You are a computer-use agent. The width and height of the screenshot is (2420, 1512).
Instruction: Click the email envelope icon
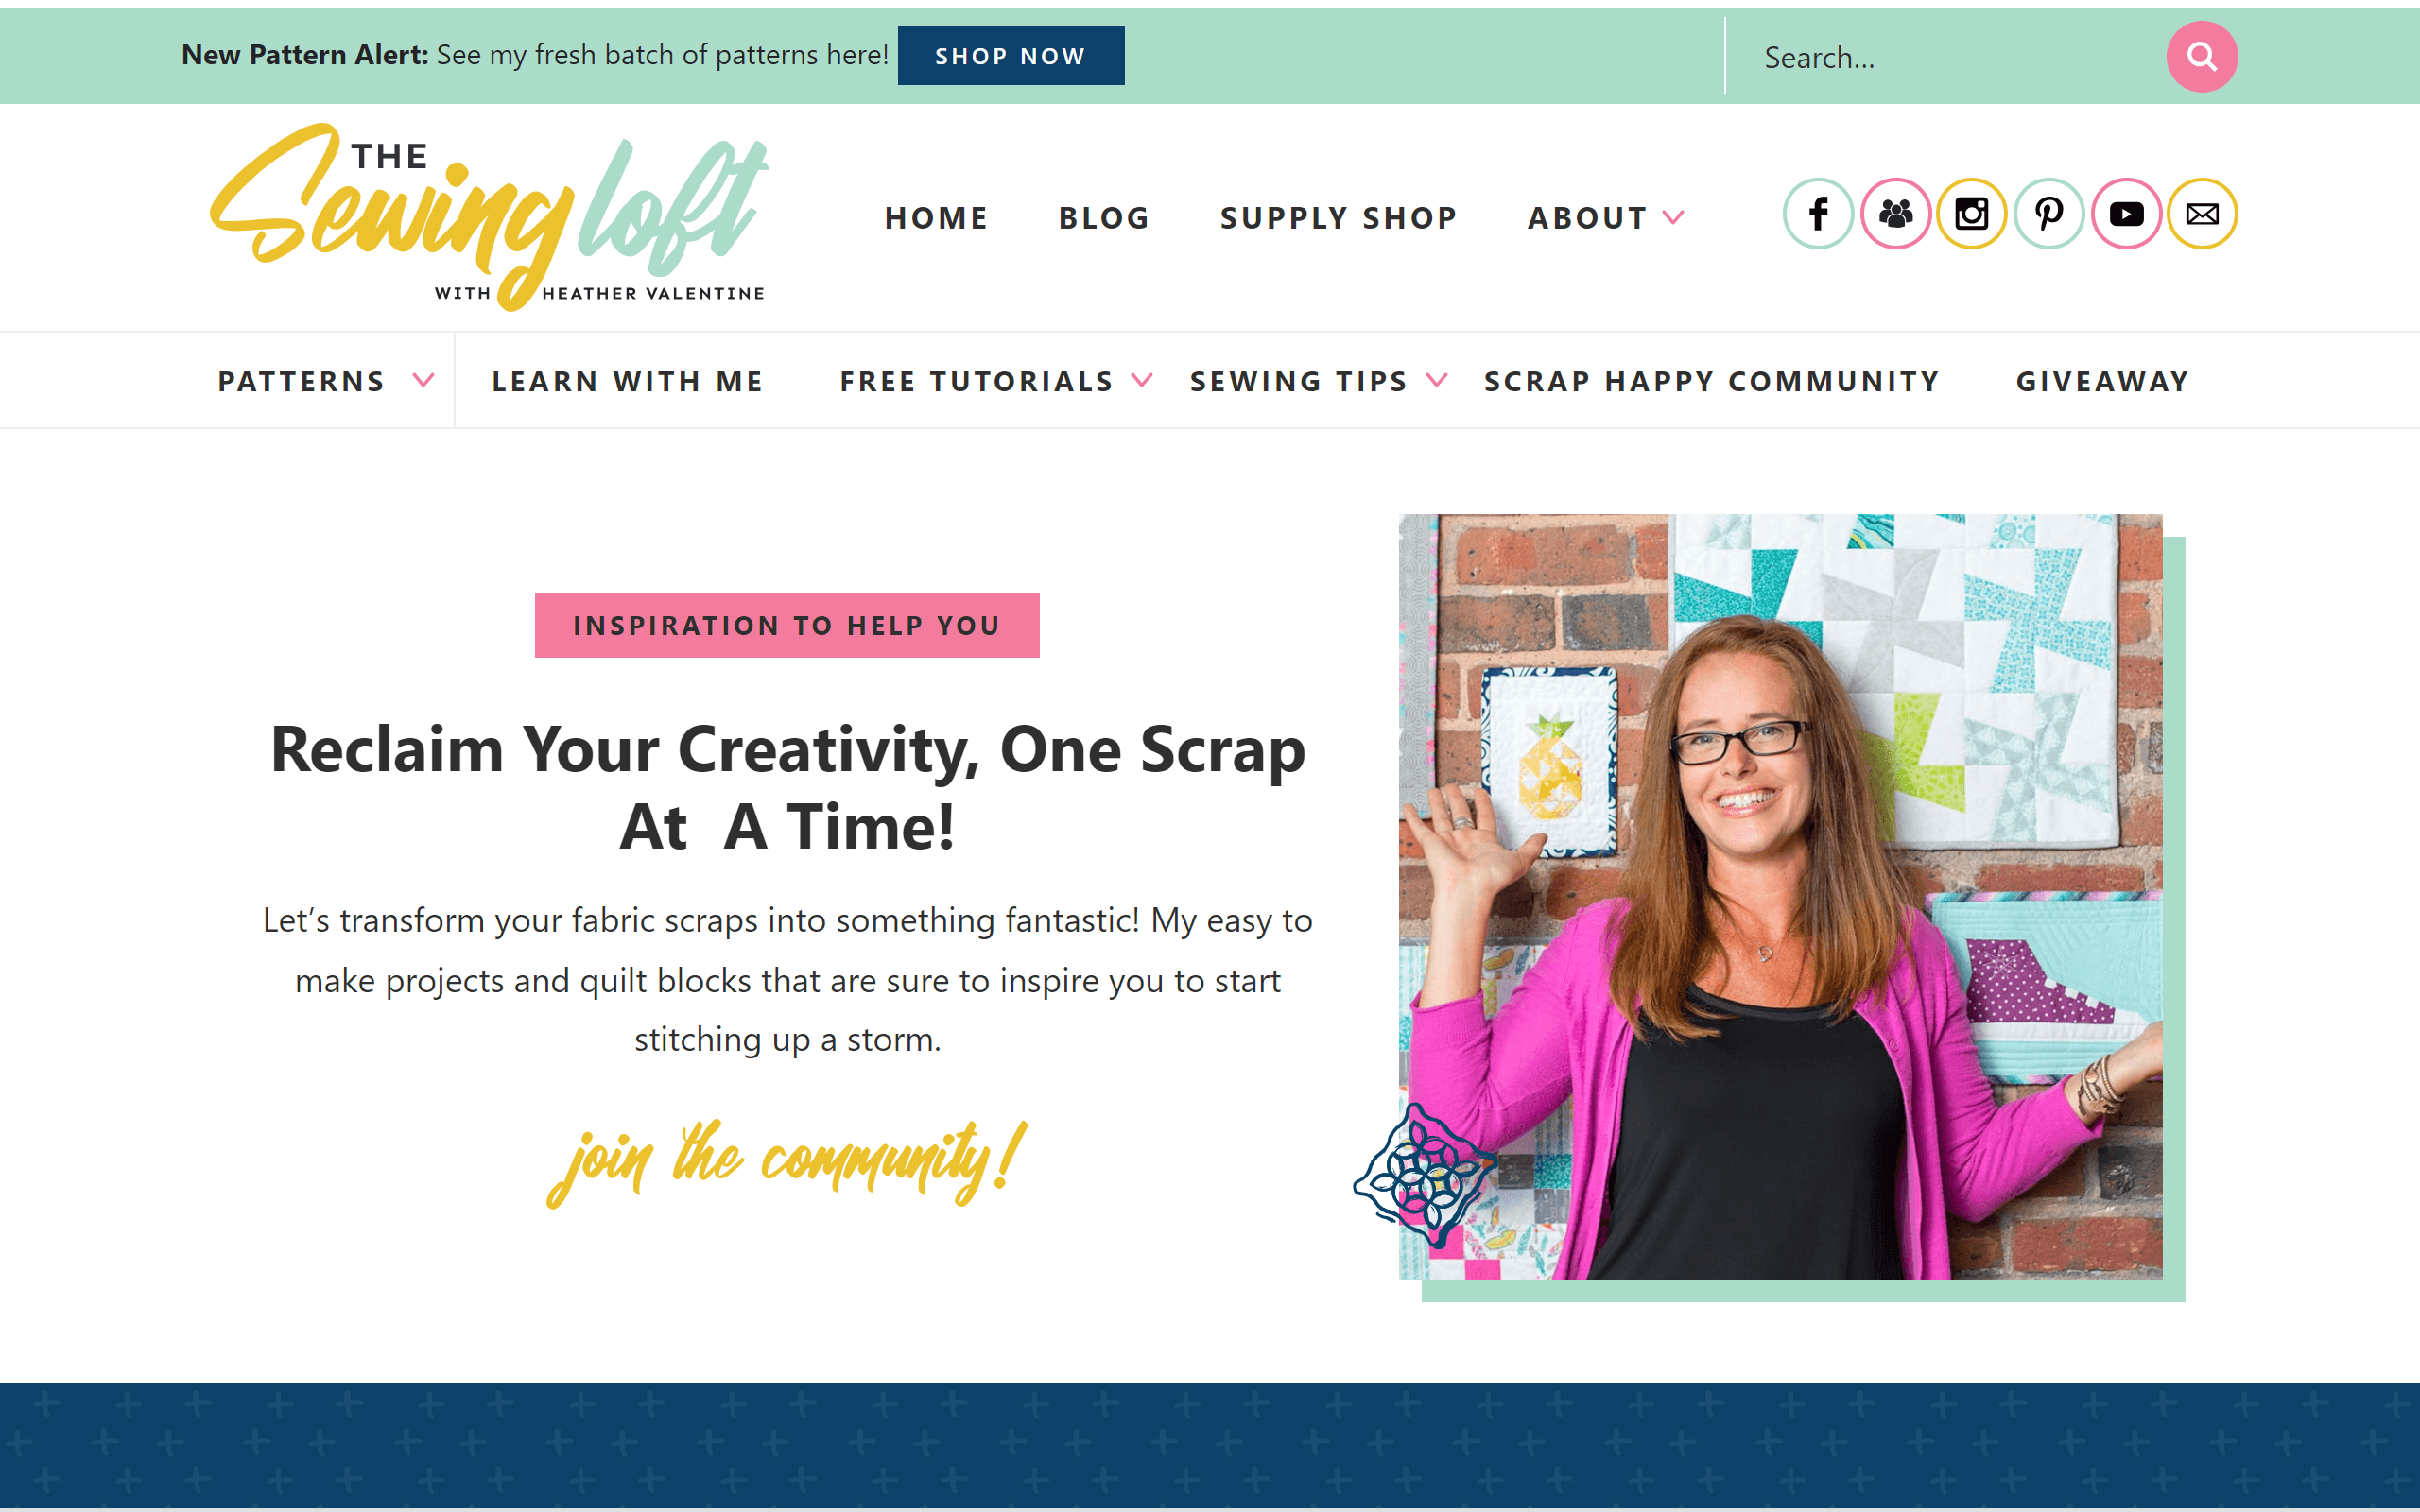2202,214
